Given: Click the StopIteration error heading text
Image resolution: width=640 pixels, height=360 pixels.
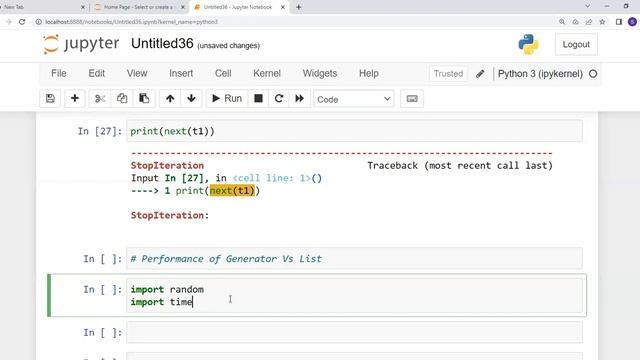Looking at the screenshot, I should click(167, 166).
